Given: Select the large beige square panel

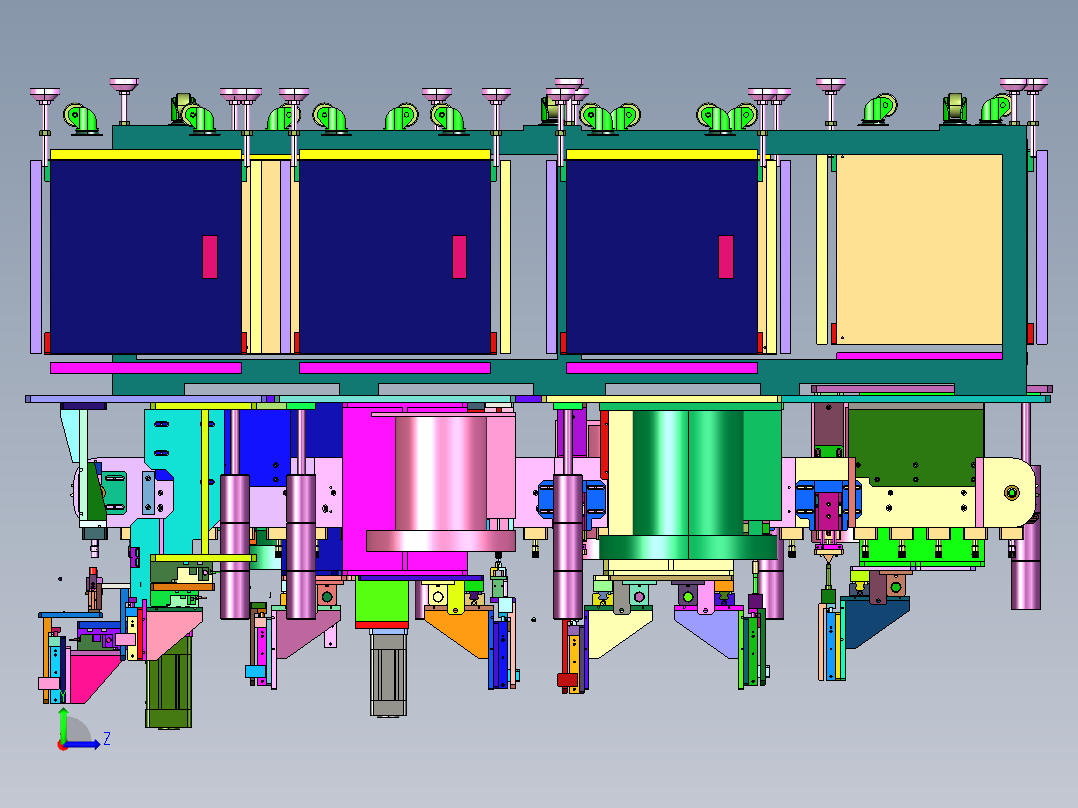Looking at the screenshot, I should click(918, 249).
